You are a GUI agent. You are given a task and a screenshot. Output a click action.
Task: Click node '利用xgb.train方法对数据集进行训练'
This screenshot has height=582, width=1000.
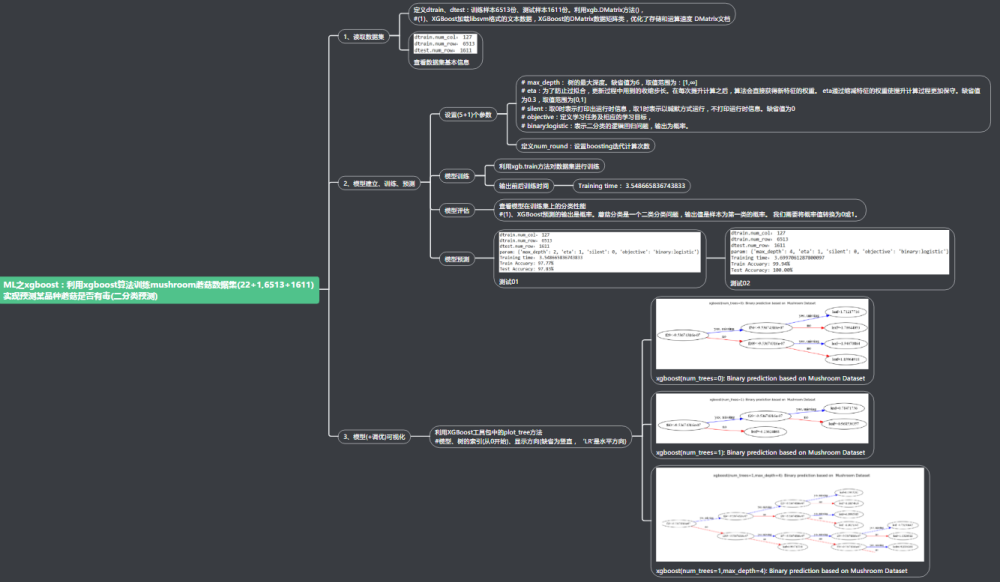coord(549,166)
